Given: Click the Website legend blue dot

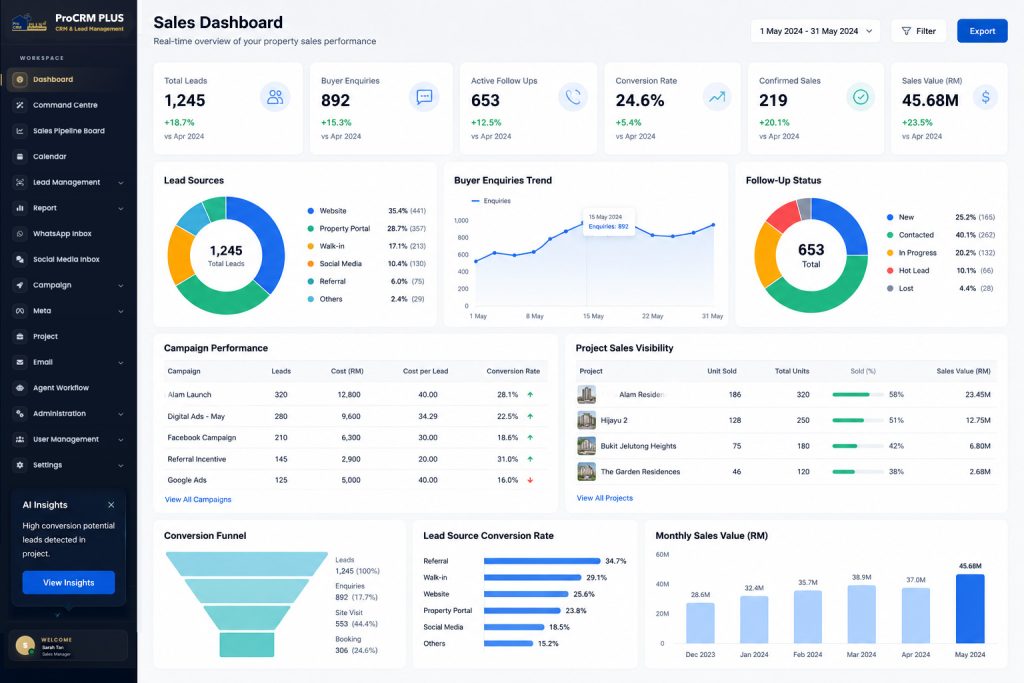Looking at the screenshot, I should point(311,211).
